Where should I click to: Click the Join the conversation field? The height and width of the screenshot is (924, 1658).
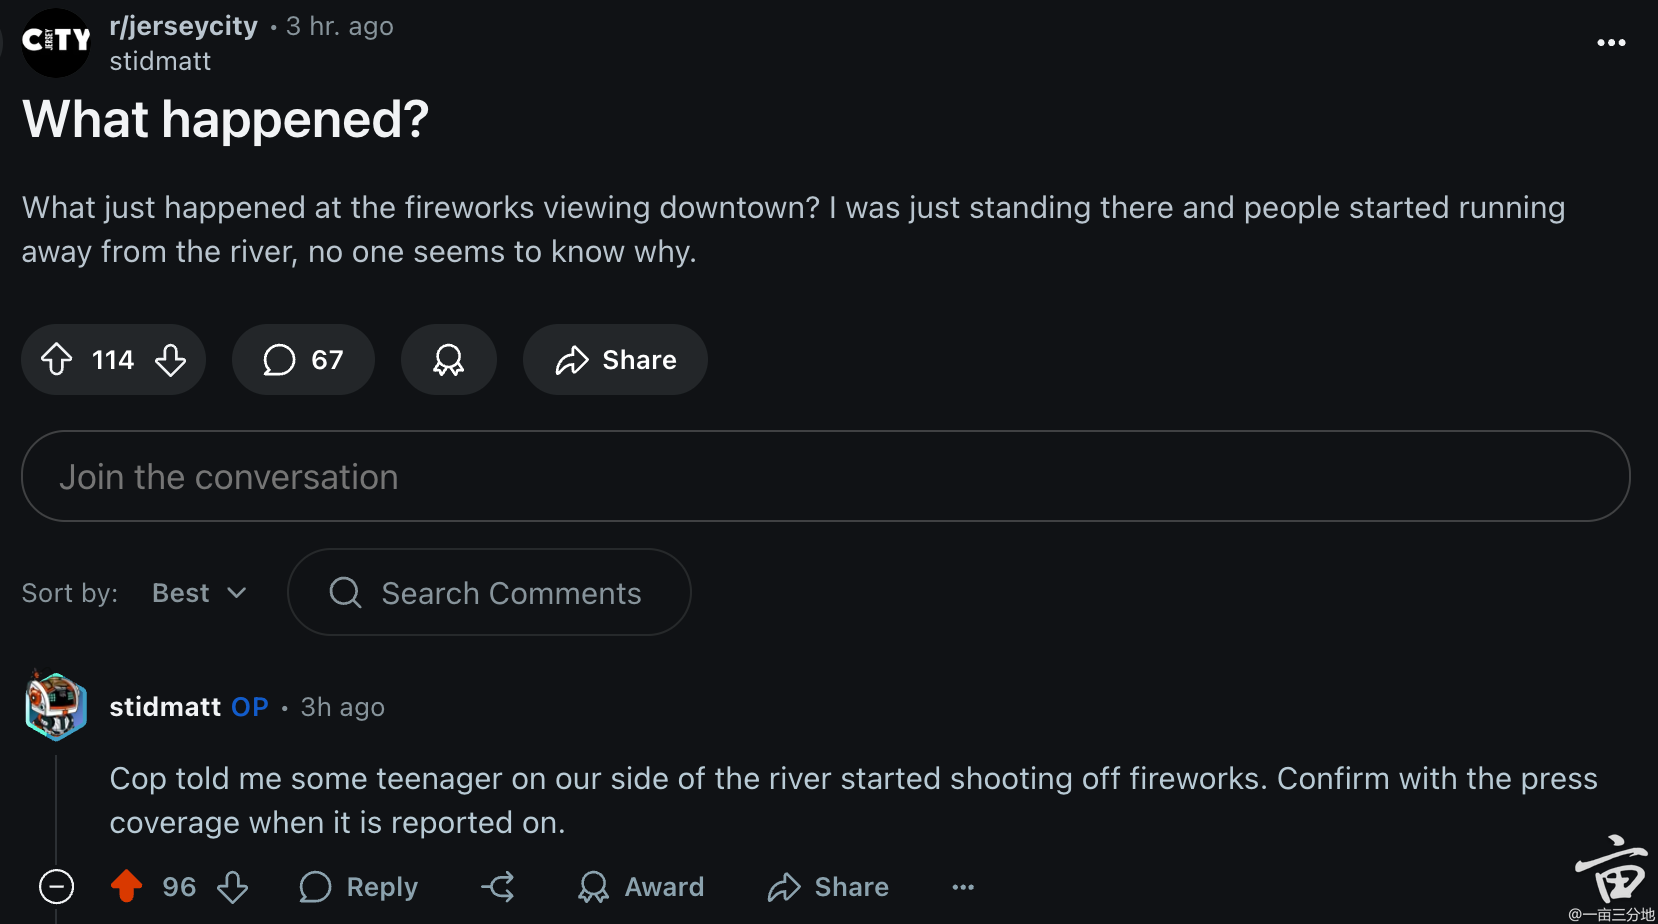(x=826, y=476)
